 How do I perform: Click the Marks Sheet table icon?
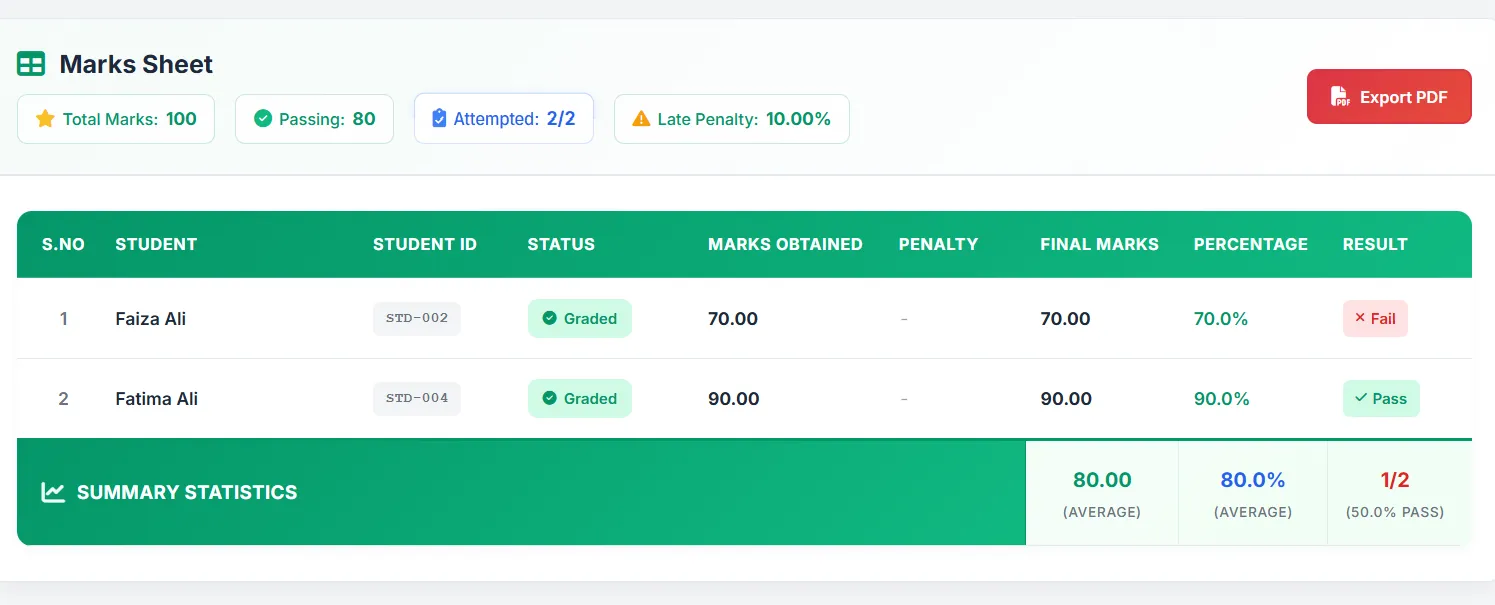(31, 64)
